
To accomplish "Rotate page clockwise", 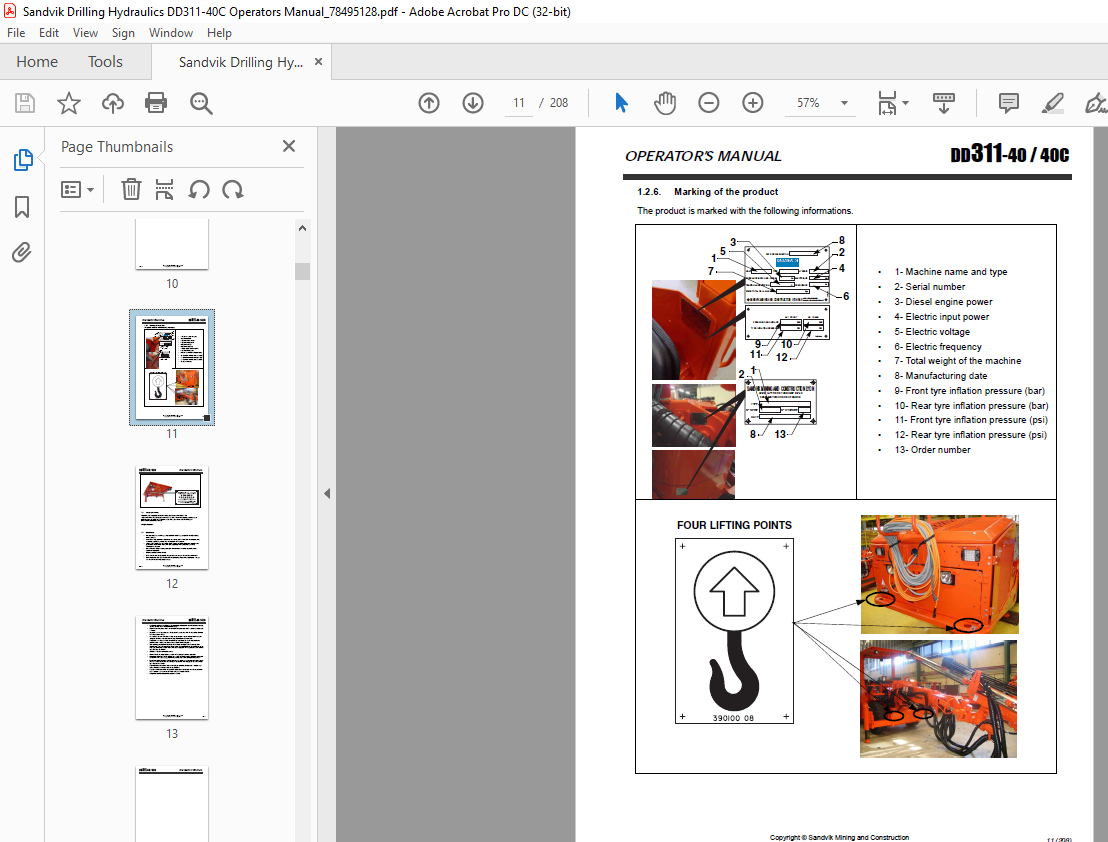I will (232, 189).
